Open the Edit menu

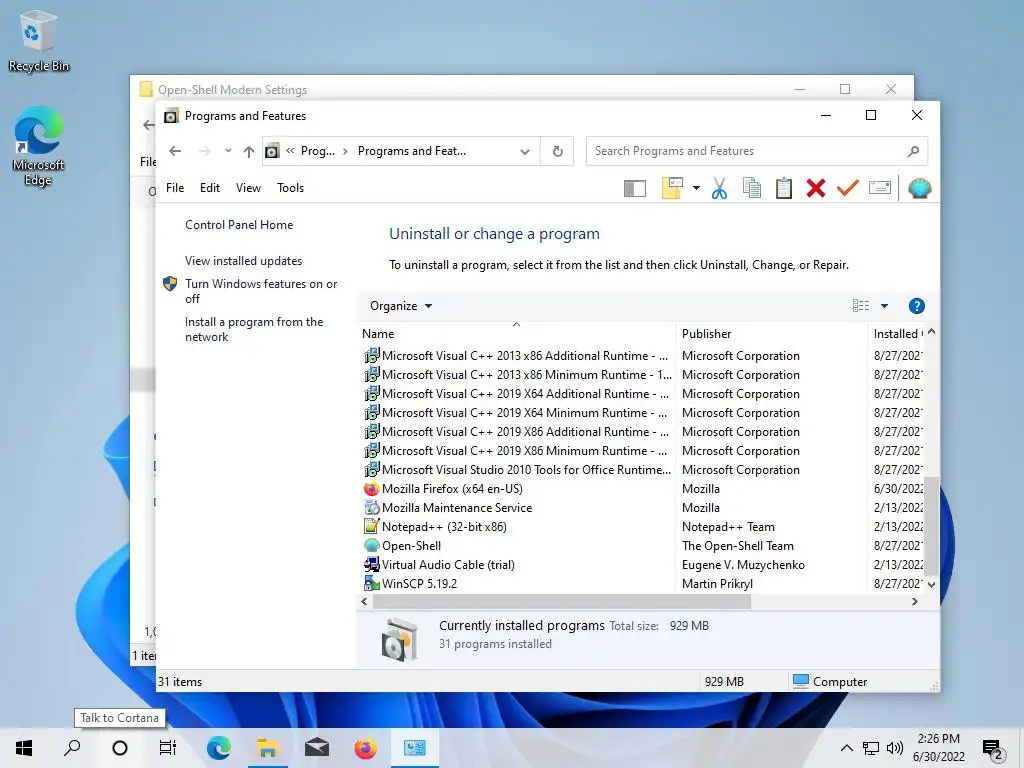click(x=210, y=188)
